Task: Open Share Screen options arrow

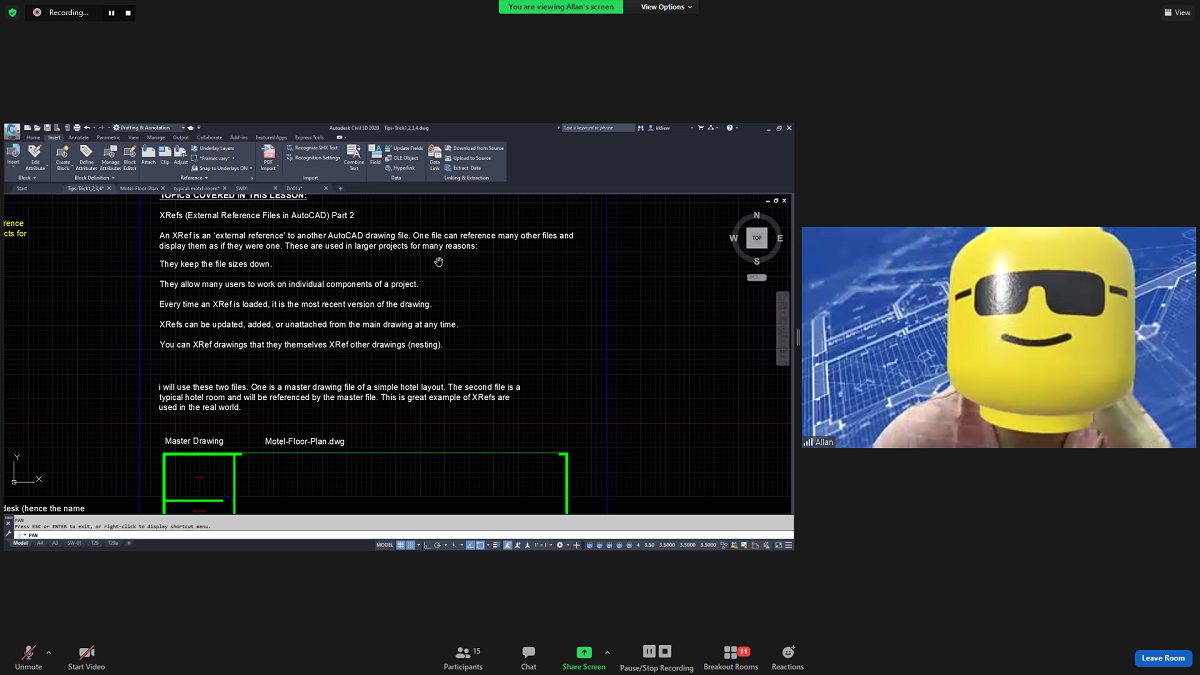Action: [607, 652]
